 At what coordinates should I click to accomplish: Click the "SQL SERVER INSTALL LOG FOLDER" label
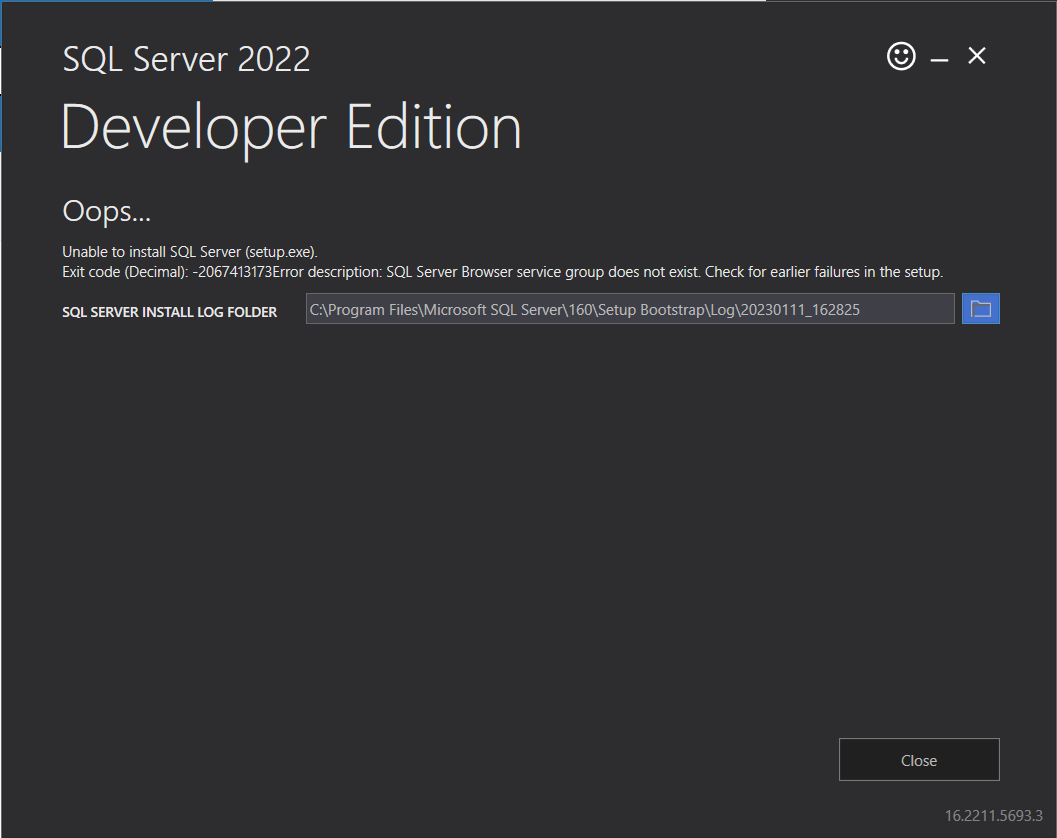(x=169, y=312)
